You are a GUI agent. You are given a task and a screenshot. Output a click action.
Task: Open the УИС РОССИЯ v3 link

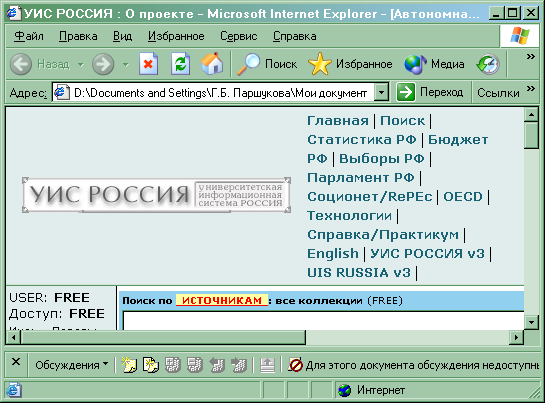click(427, 253)
